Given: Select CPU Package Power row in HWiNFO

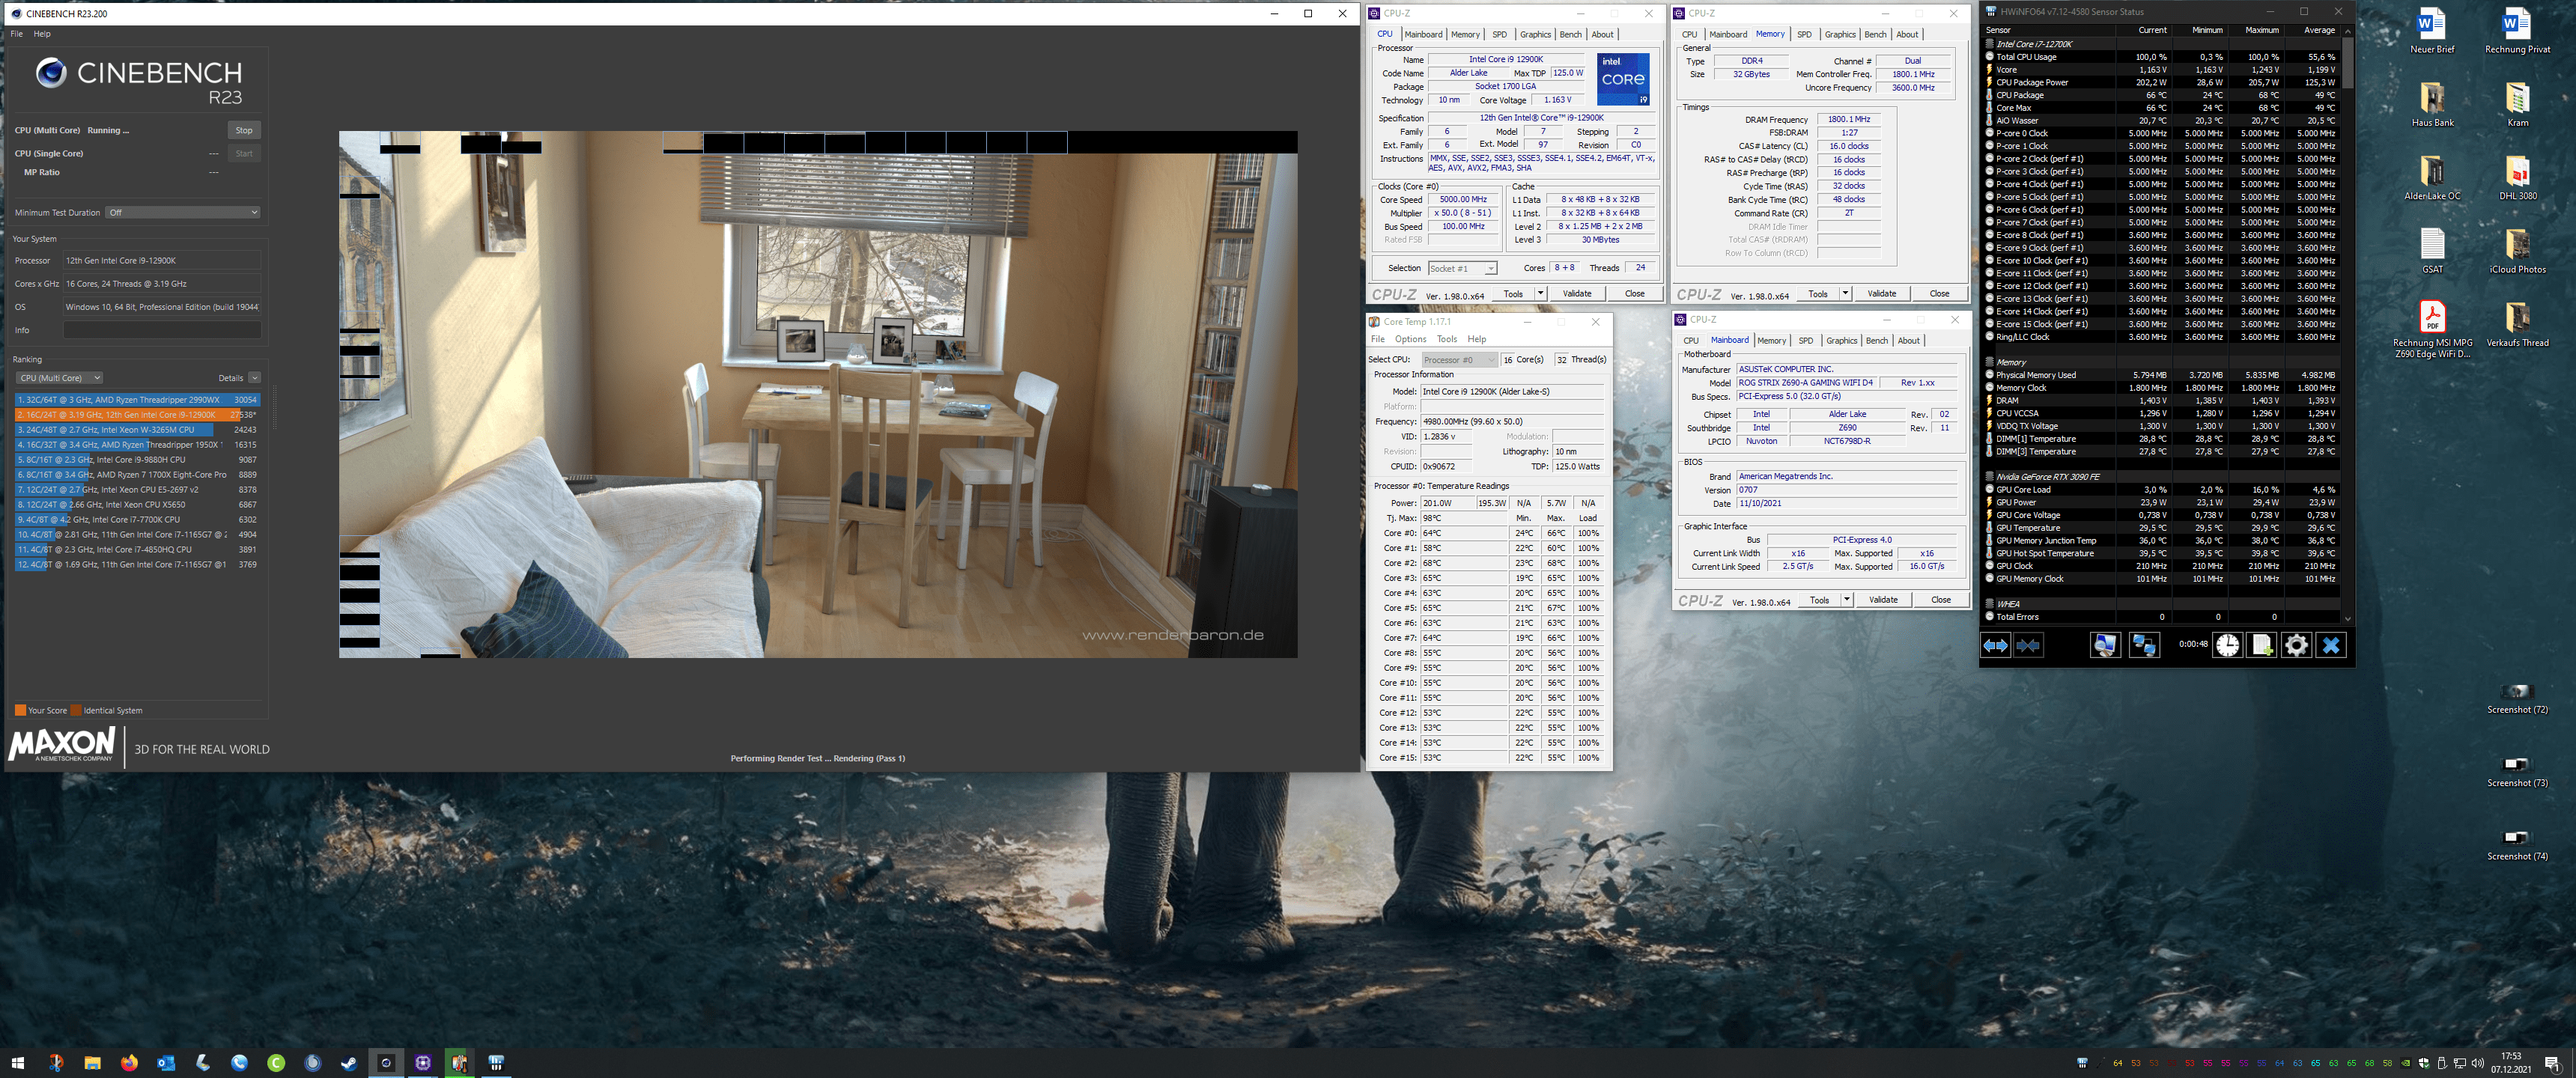Looking at the screenshot, I should [2162, 83].
